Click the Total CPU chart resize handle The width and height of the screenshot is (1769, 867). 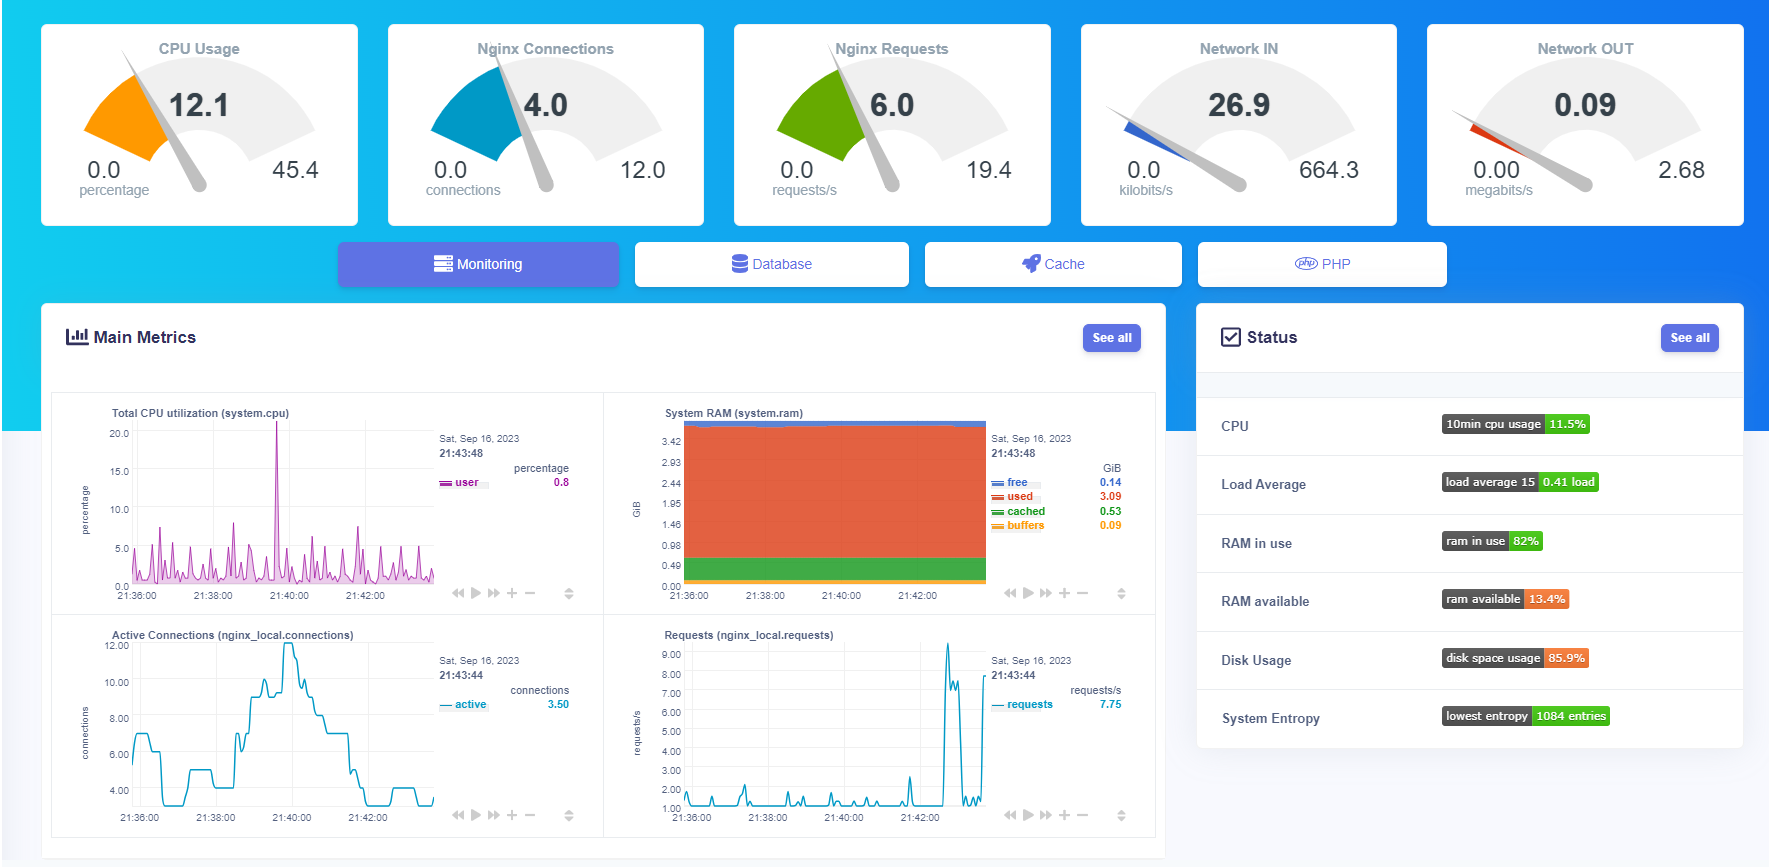tap(569, 593)
